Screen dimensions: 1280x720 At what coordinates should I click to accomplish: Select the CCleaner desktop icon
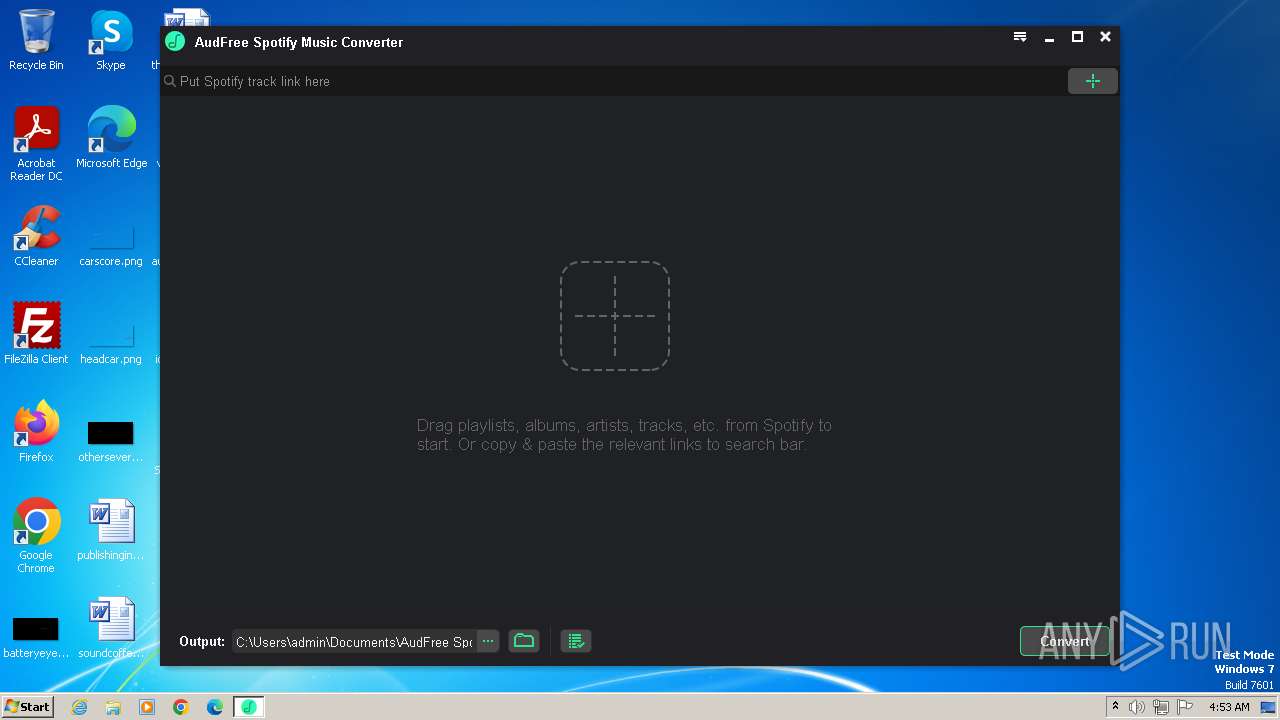[36, 236]
